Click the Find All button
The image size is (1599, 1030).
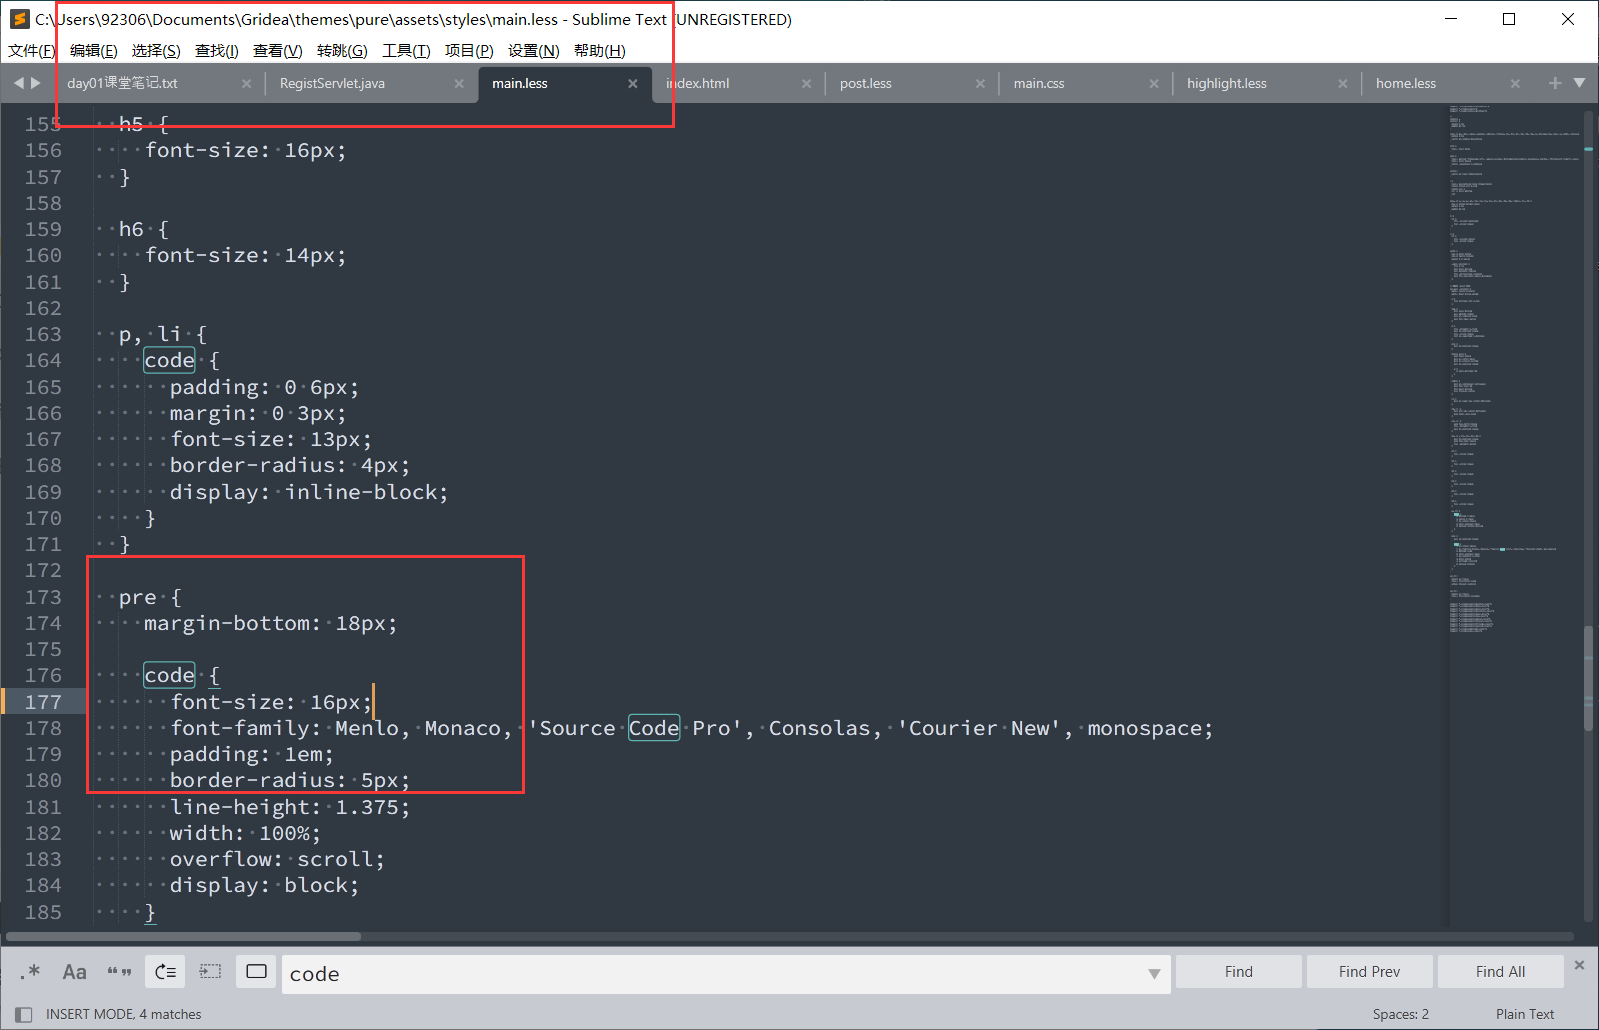(x=1500, y=972)
